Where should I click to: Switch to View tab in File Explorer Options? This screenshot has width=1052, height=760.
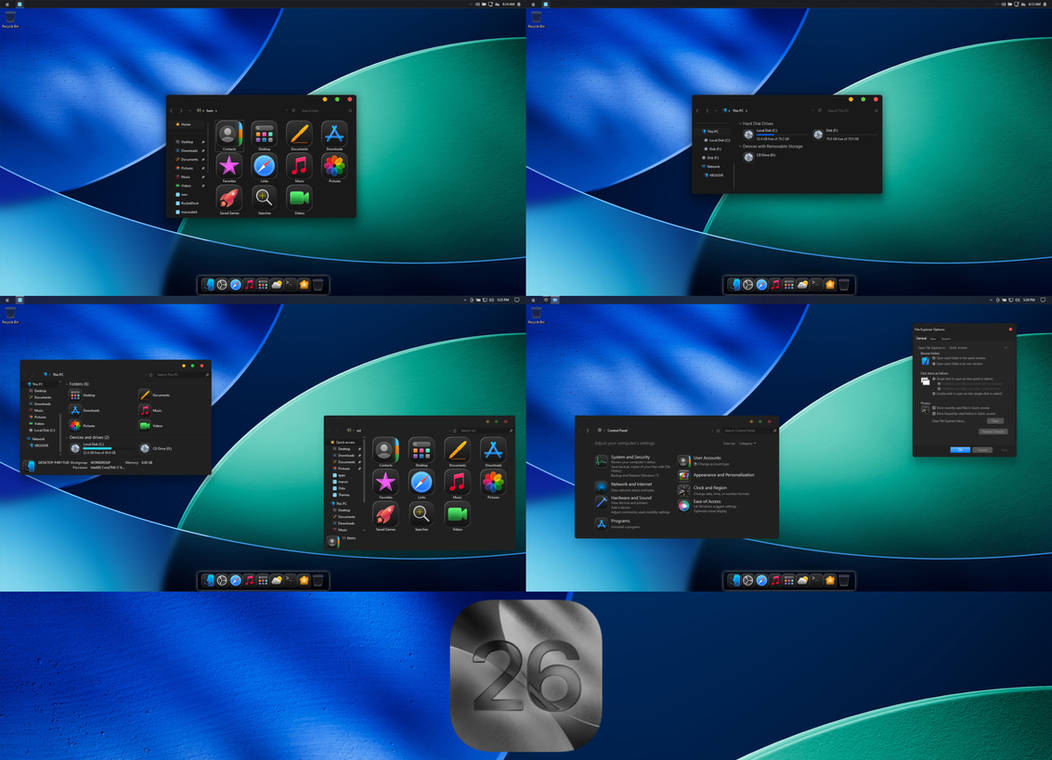coord(933,339)
